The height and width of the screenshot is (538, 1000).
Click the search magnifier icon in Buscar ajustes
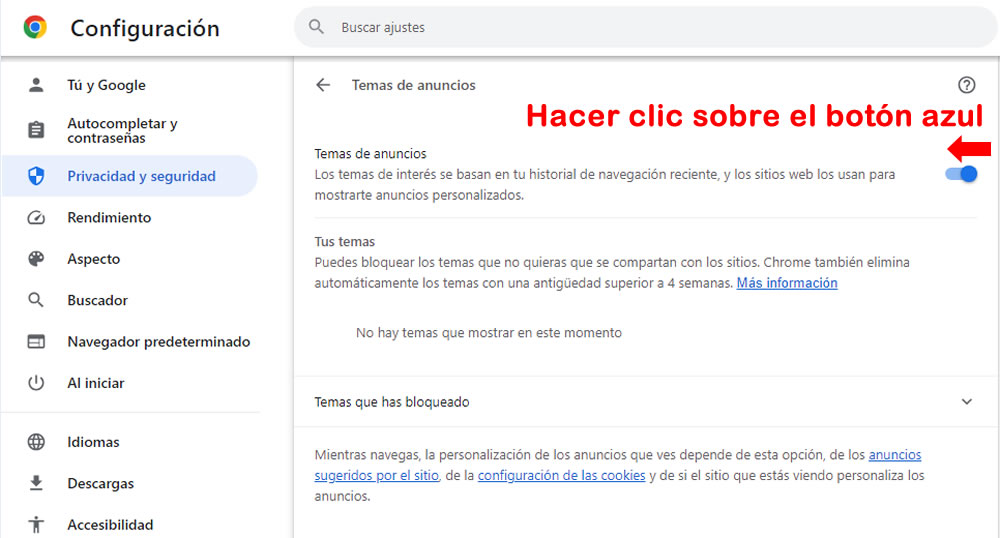[x=316, y=27]
